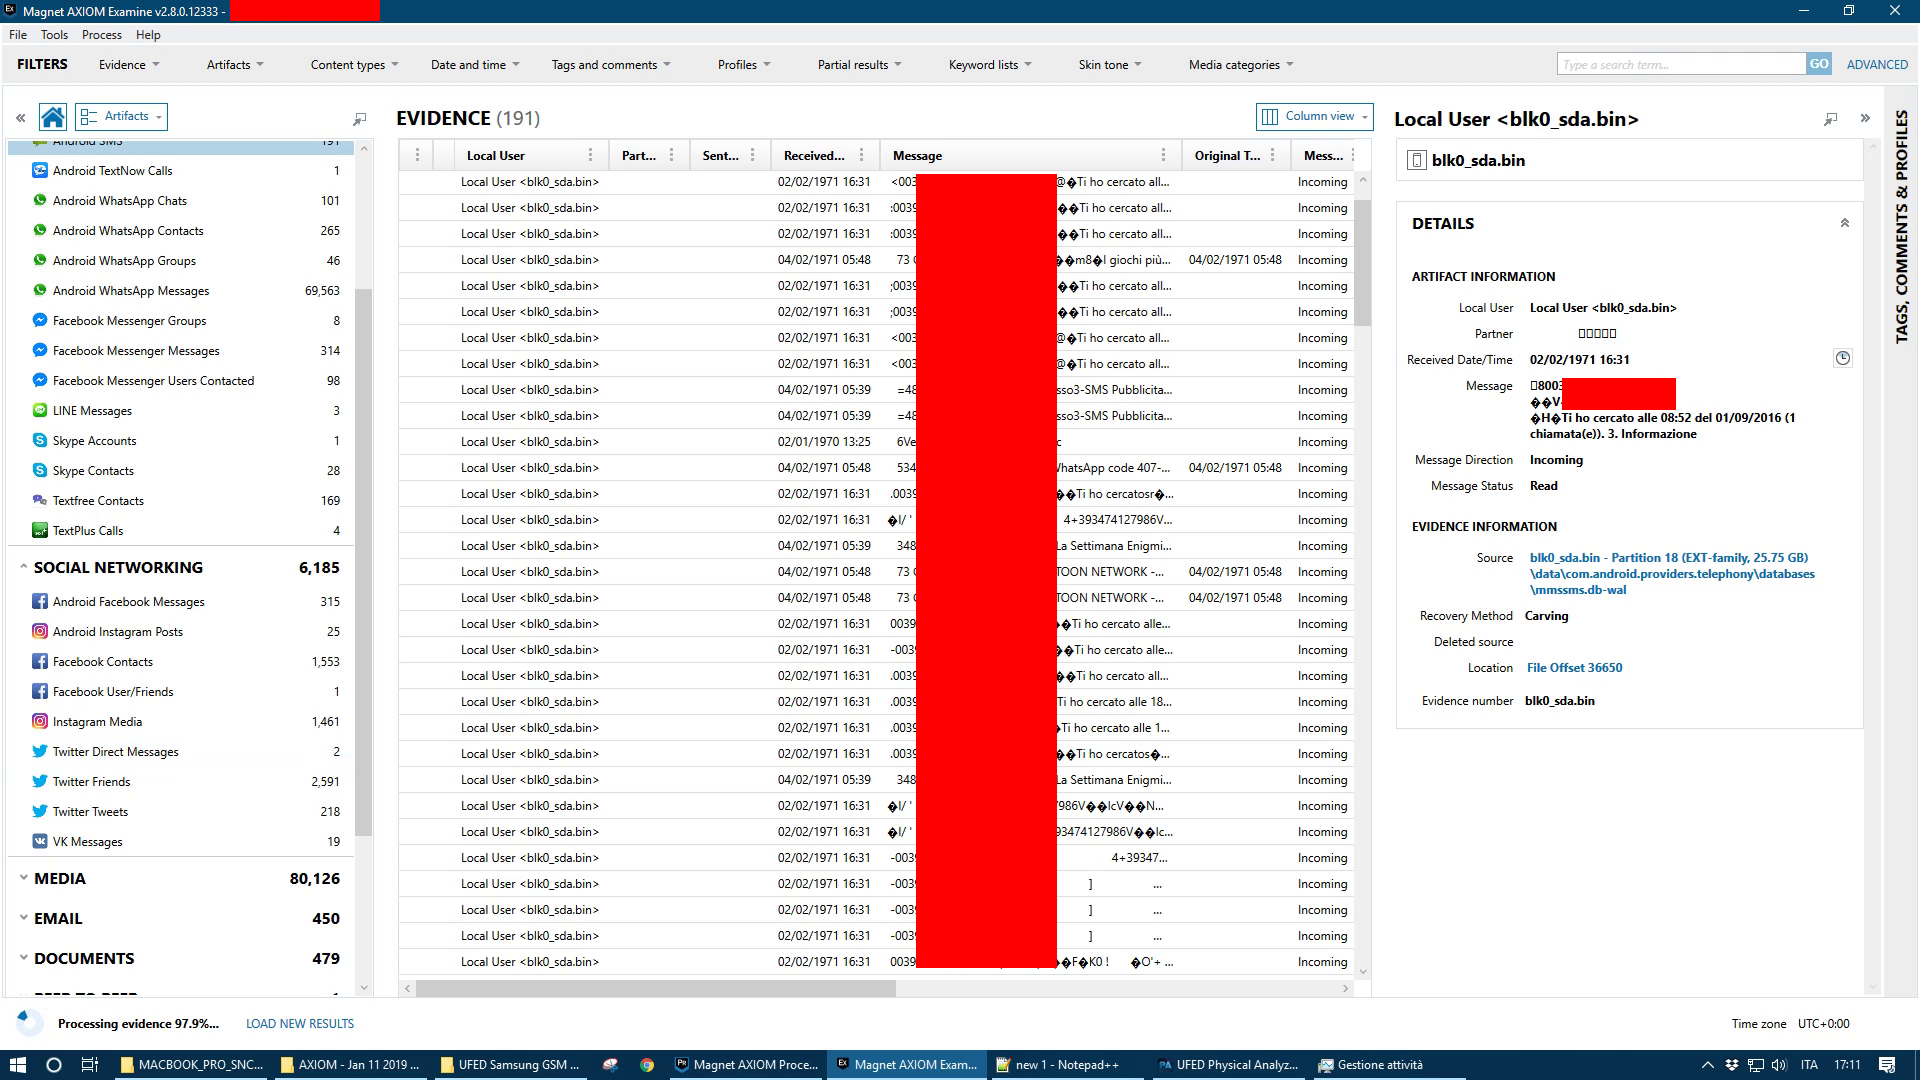Open the Content types filter dropdown
This screenshot has height=1080, width=1920.
(354, 64)
